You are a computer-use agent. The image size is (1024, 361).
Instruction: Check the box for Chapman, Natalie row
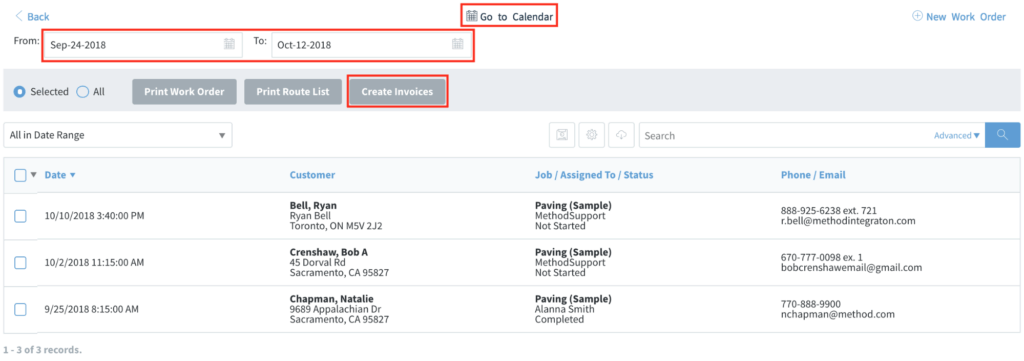pyautogui.click(x=20, y=309)
